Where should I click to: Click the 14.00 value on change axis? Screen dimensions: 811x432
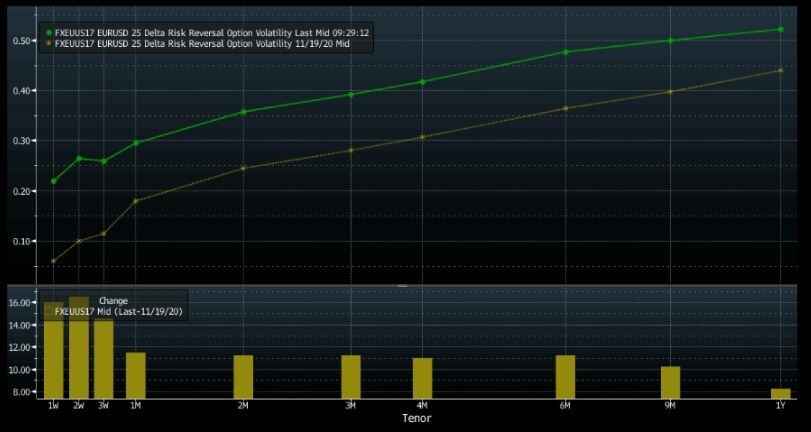[21, 325]
